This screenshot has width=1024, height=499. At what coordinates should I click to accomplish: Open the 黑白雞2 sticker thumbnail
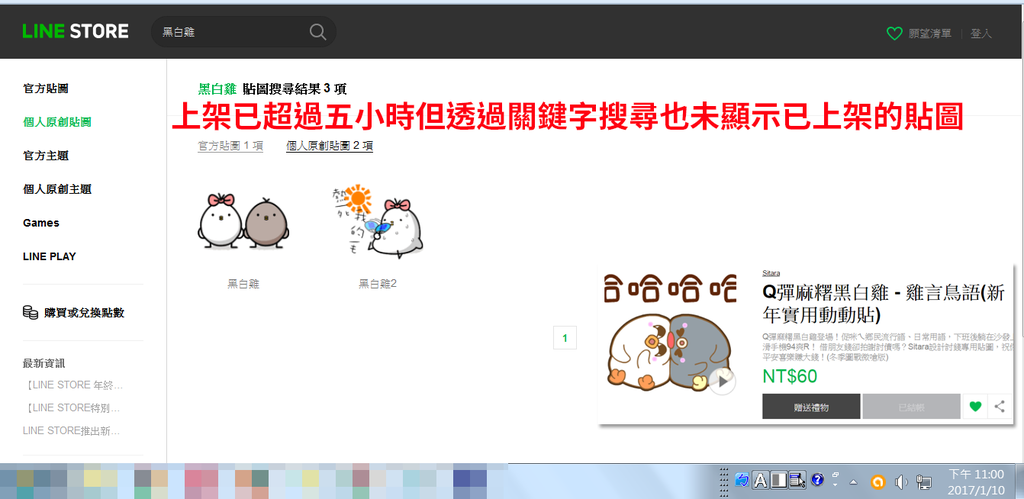click(x=376, y=221)
